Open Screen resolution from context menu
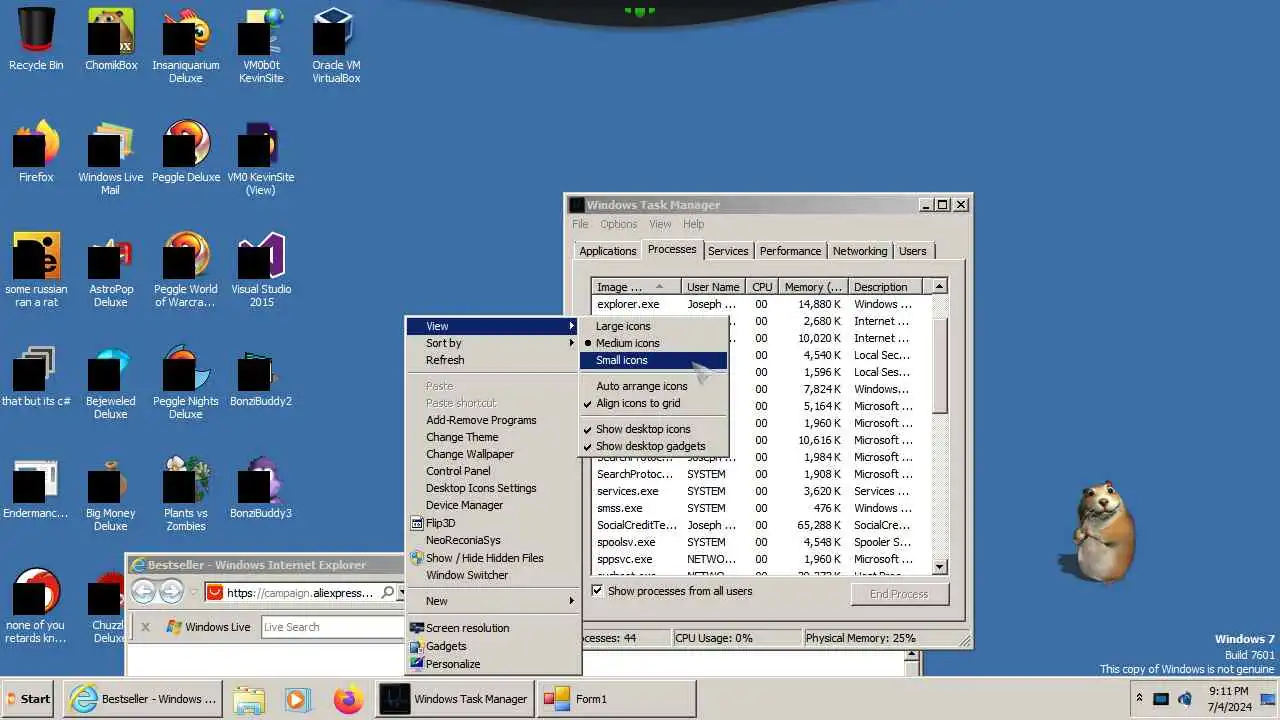Viewport: 1280px width, 720px height. coord(493,628)
